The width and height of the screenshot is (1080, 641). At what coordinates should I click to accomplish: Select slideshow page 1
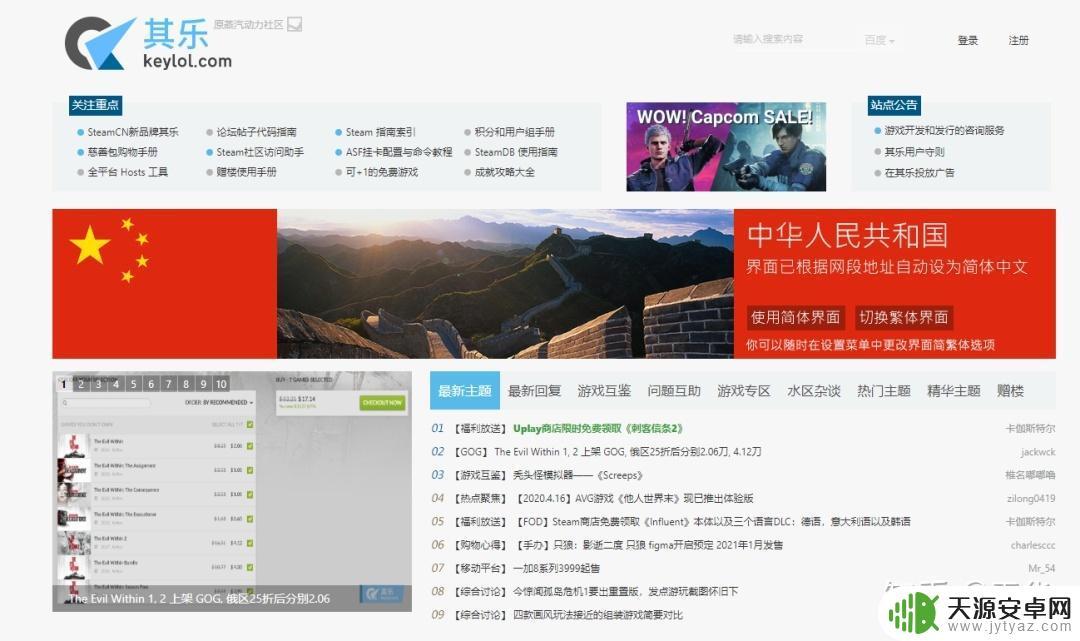tap(64, 384)
